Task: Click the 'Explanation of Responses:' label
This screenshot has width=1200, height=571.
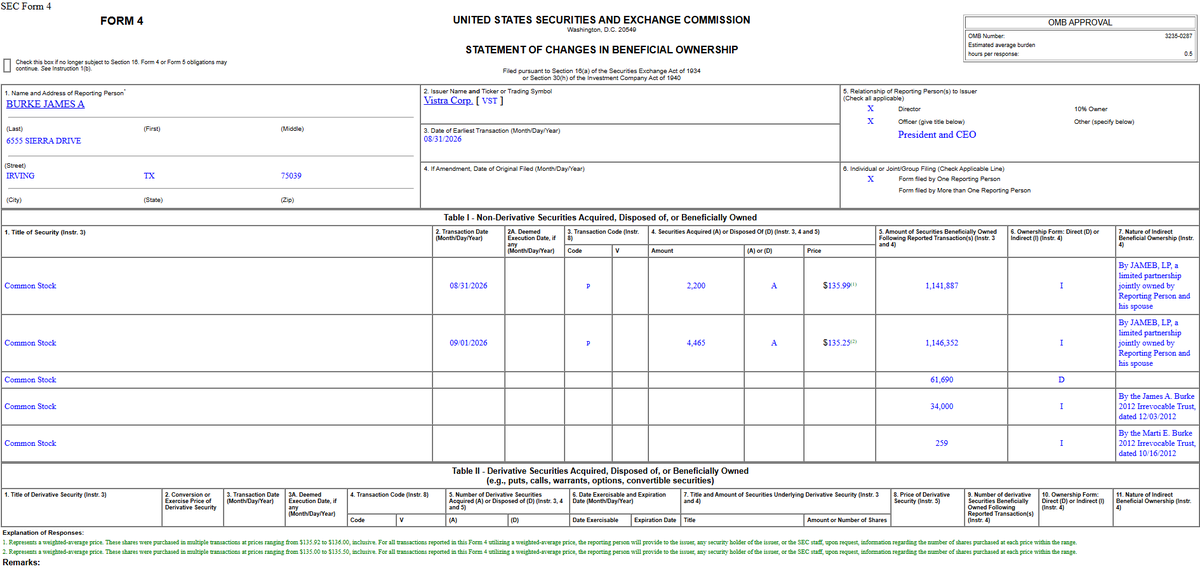Action: click(x=42, y=533)
